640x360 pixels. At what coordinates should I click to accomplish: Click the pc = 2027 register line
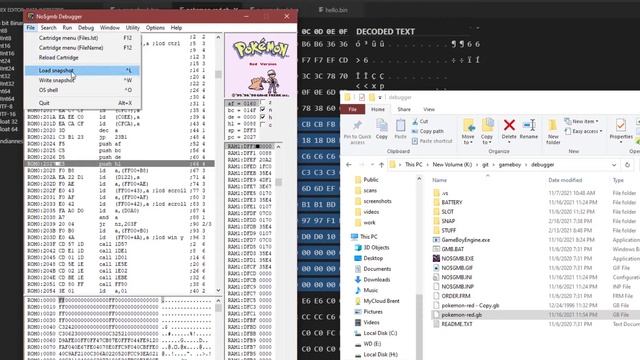[241, 137]
